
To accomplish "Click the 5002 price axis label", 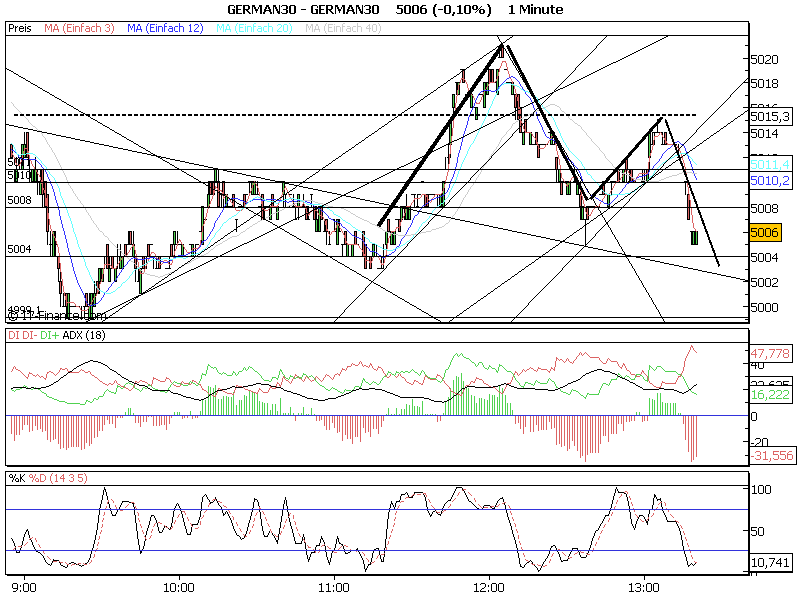I will pyautogui.click(x=765, y=282).
